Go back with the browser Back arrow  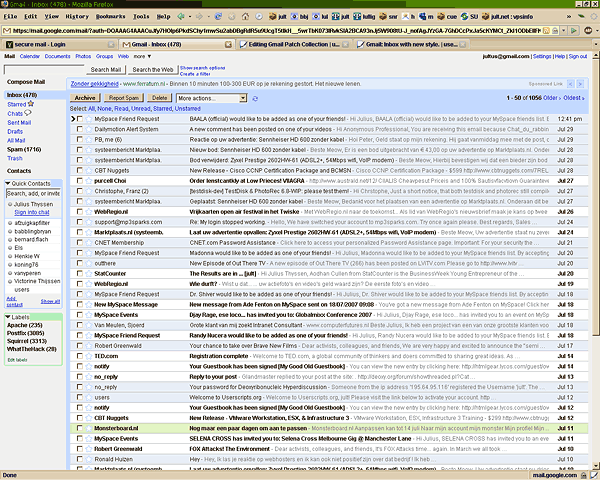(x=181, y=16)
